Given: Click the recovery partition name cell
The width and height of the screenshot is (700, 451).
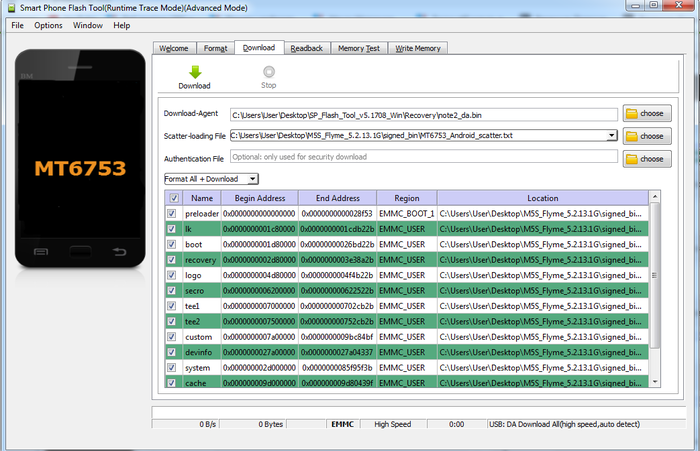Looking at the screenshot, I should tap(202, 260).
